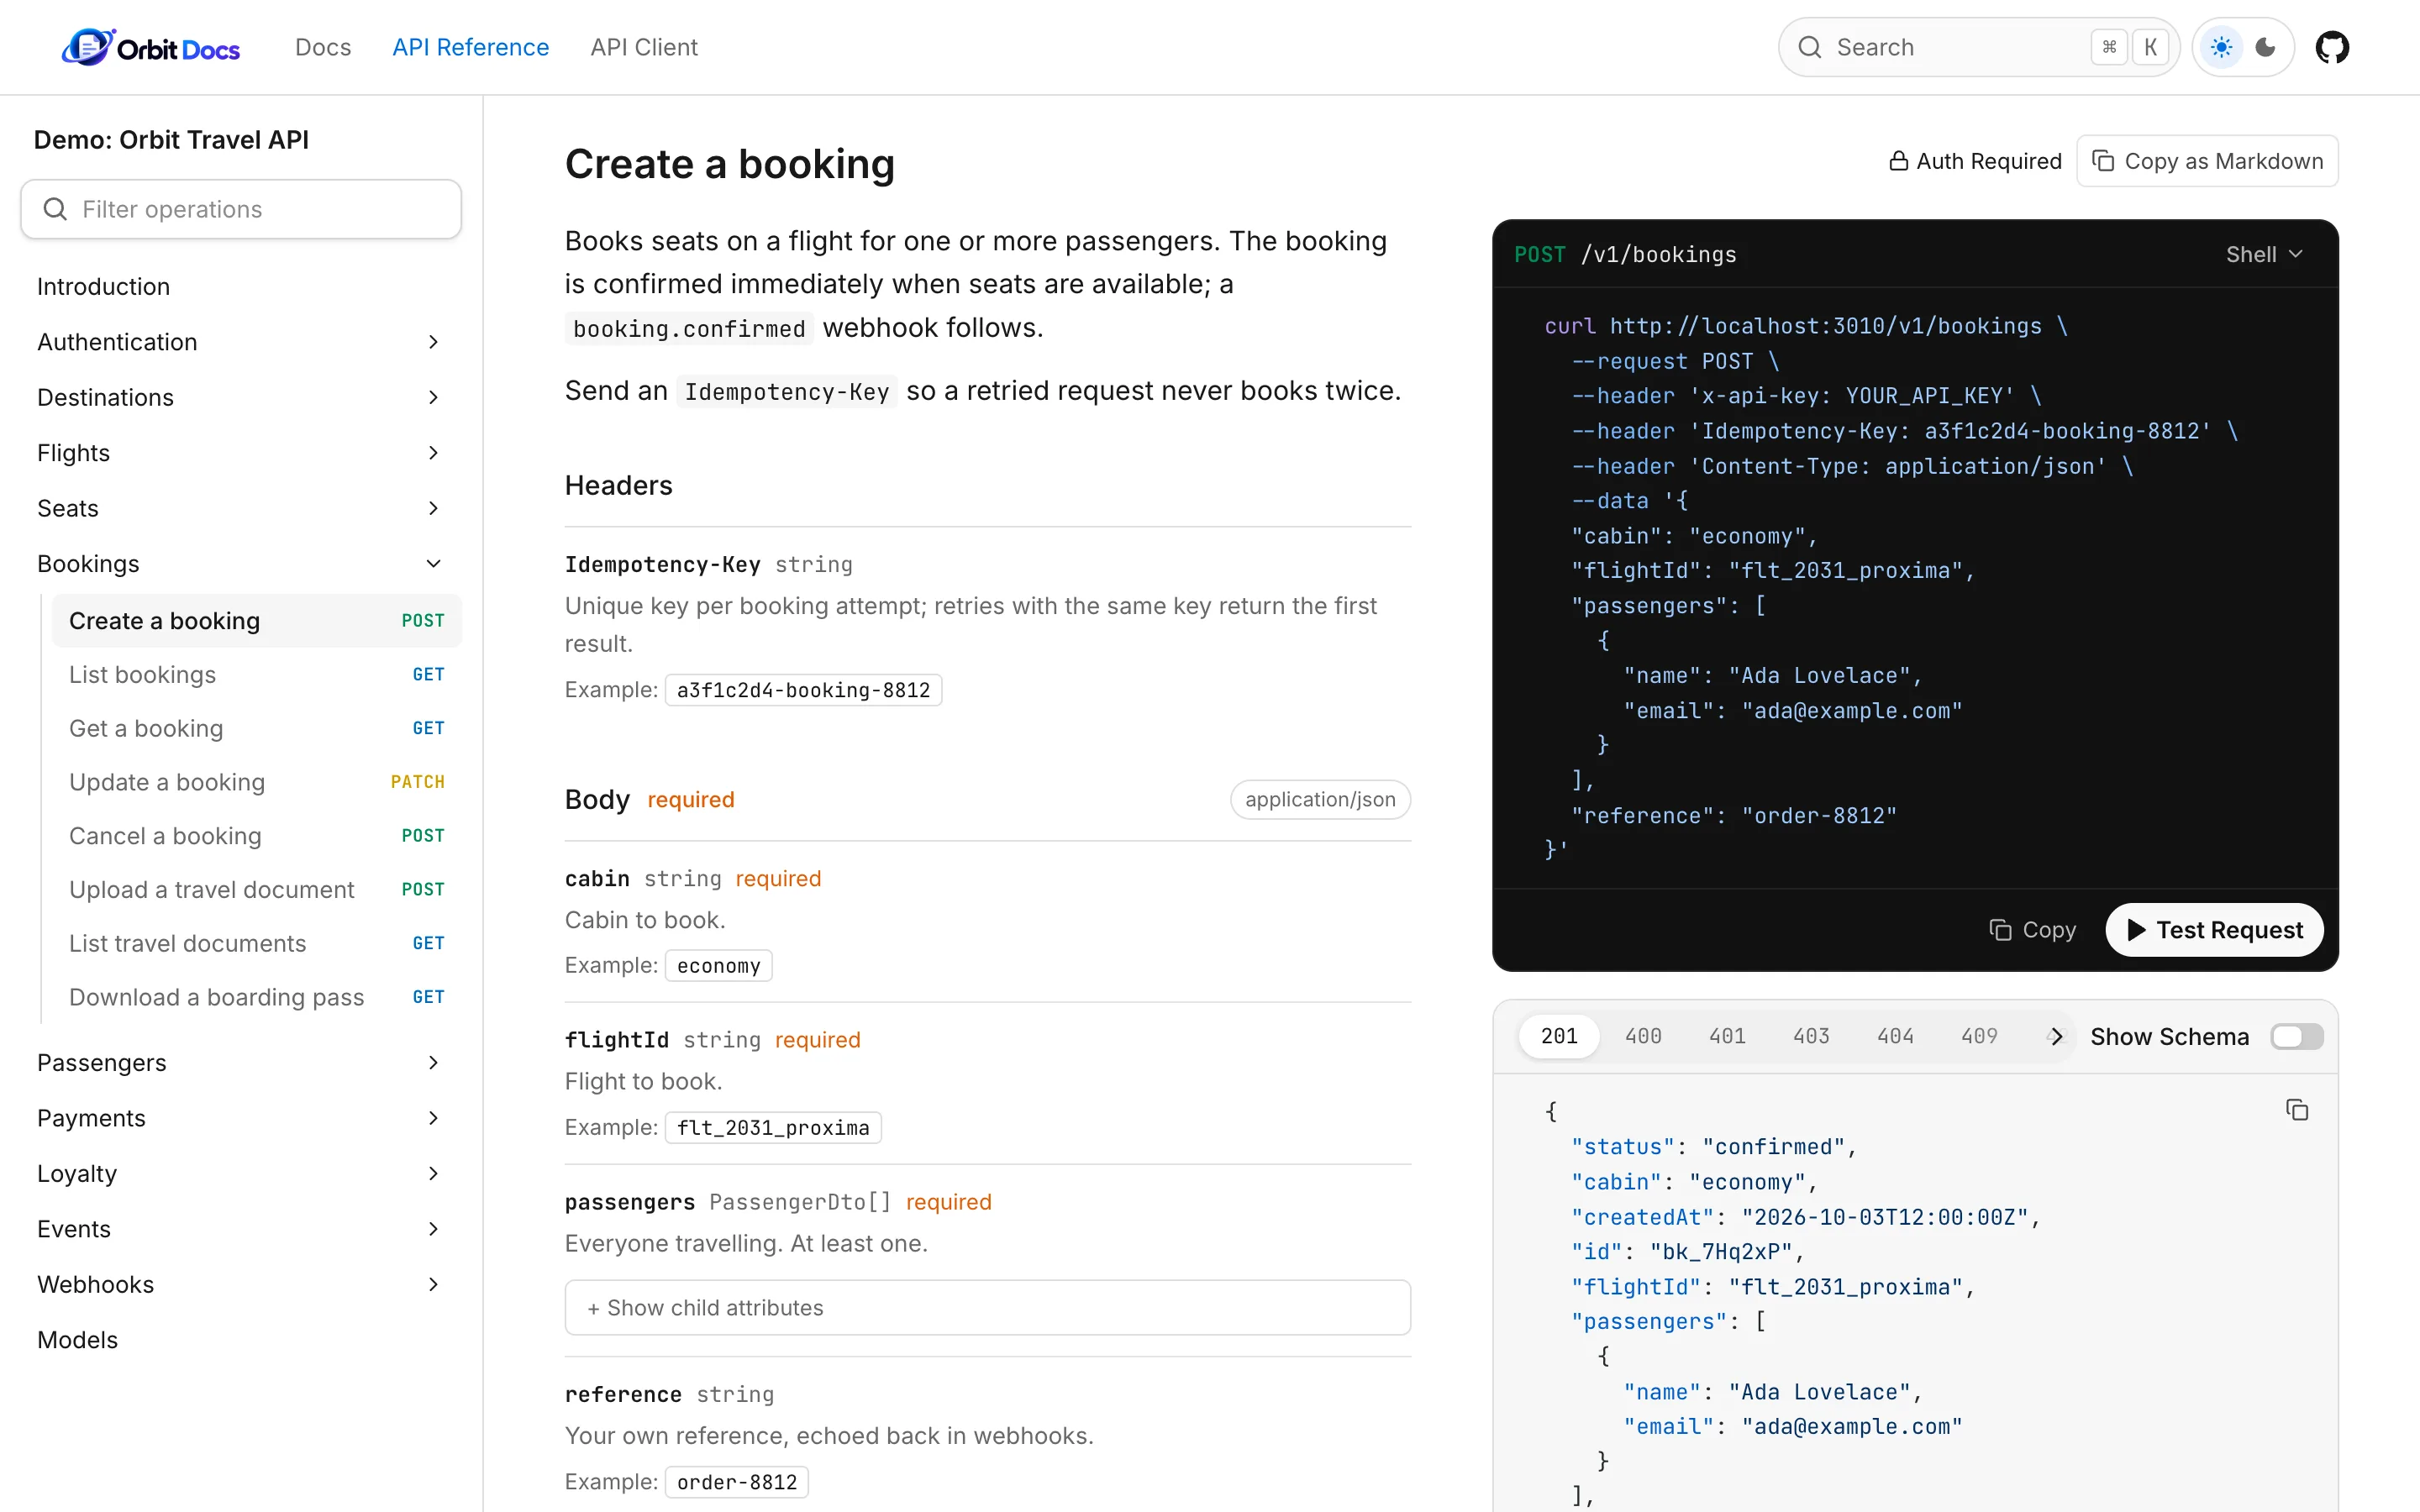Open the Docs nav tab

click(323, 47)
